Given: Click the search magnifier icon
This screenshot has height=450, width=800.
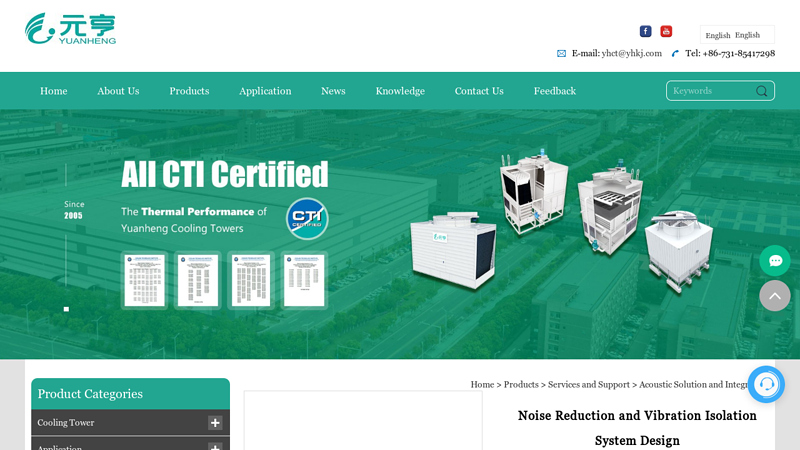Looking at the screenshot, I should [x=762, y=91].
